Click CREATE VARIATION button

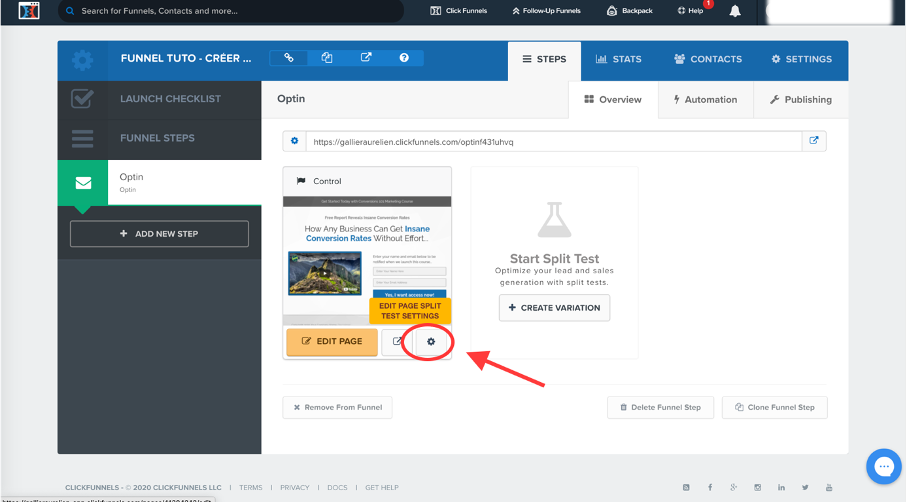click(x=555, y=308)
